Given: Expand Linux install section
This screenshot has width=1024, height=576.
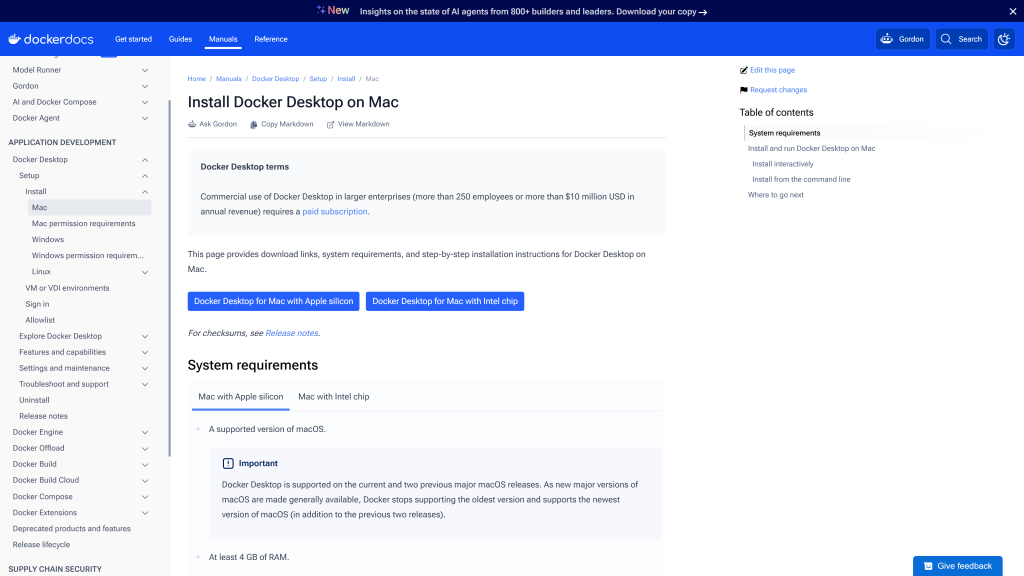Looking at the screenshot, I should point(145,272).
